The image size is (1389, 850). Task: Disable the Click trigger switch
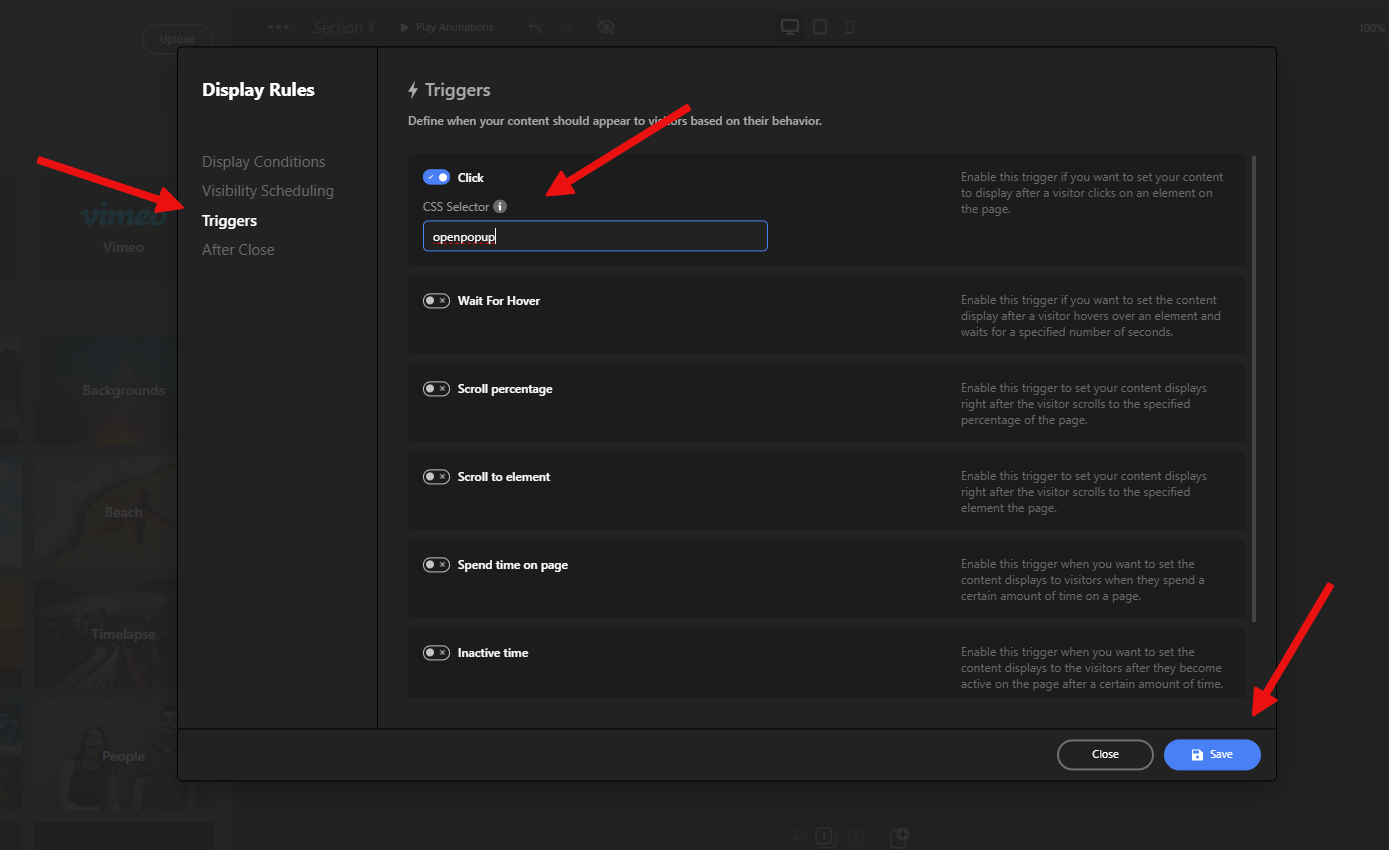pos(436,177)
